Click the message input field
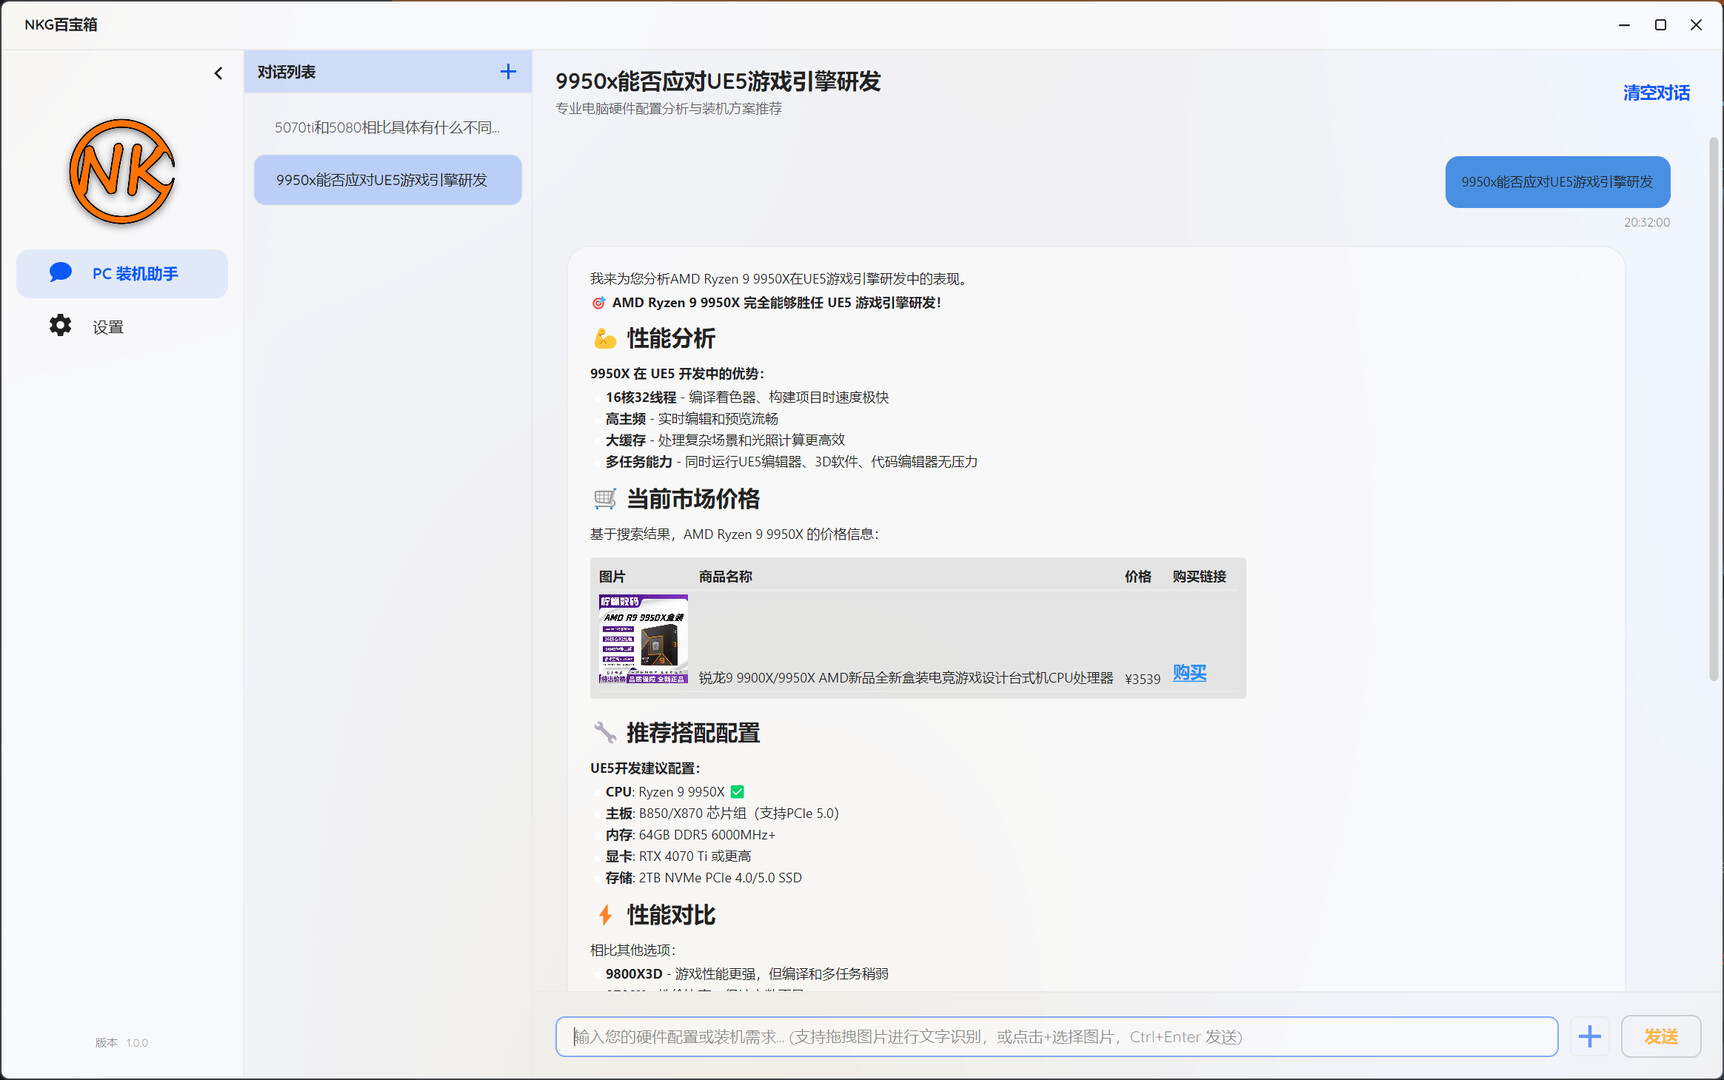The image size is (1724, 1080). [1056, 1037]
